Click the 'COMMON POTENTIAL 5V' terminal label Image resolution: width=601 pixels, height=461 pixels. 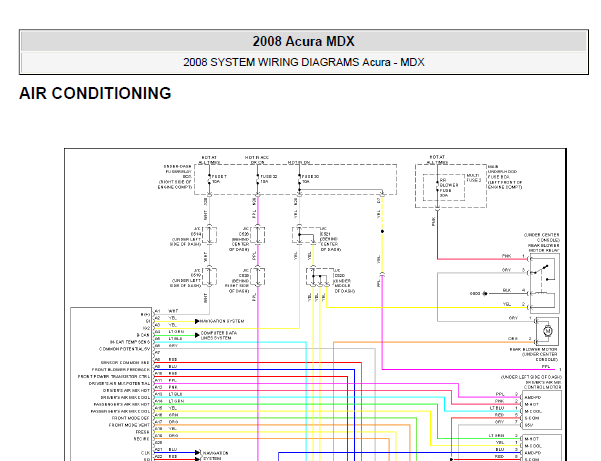coord(125,349)
